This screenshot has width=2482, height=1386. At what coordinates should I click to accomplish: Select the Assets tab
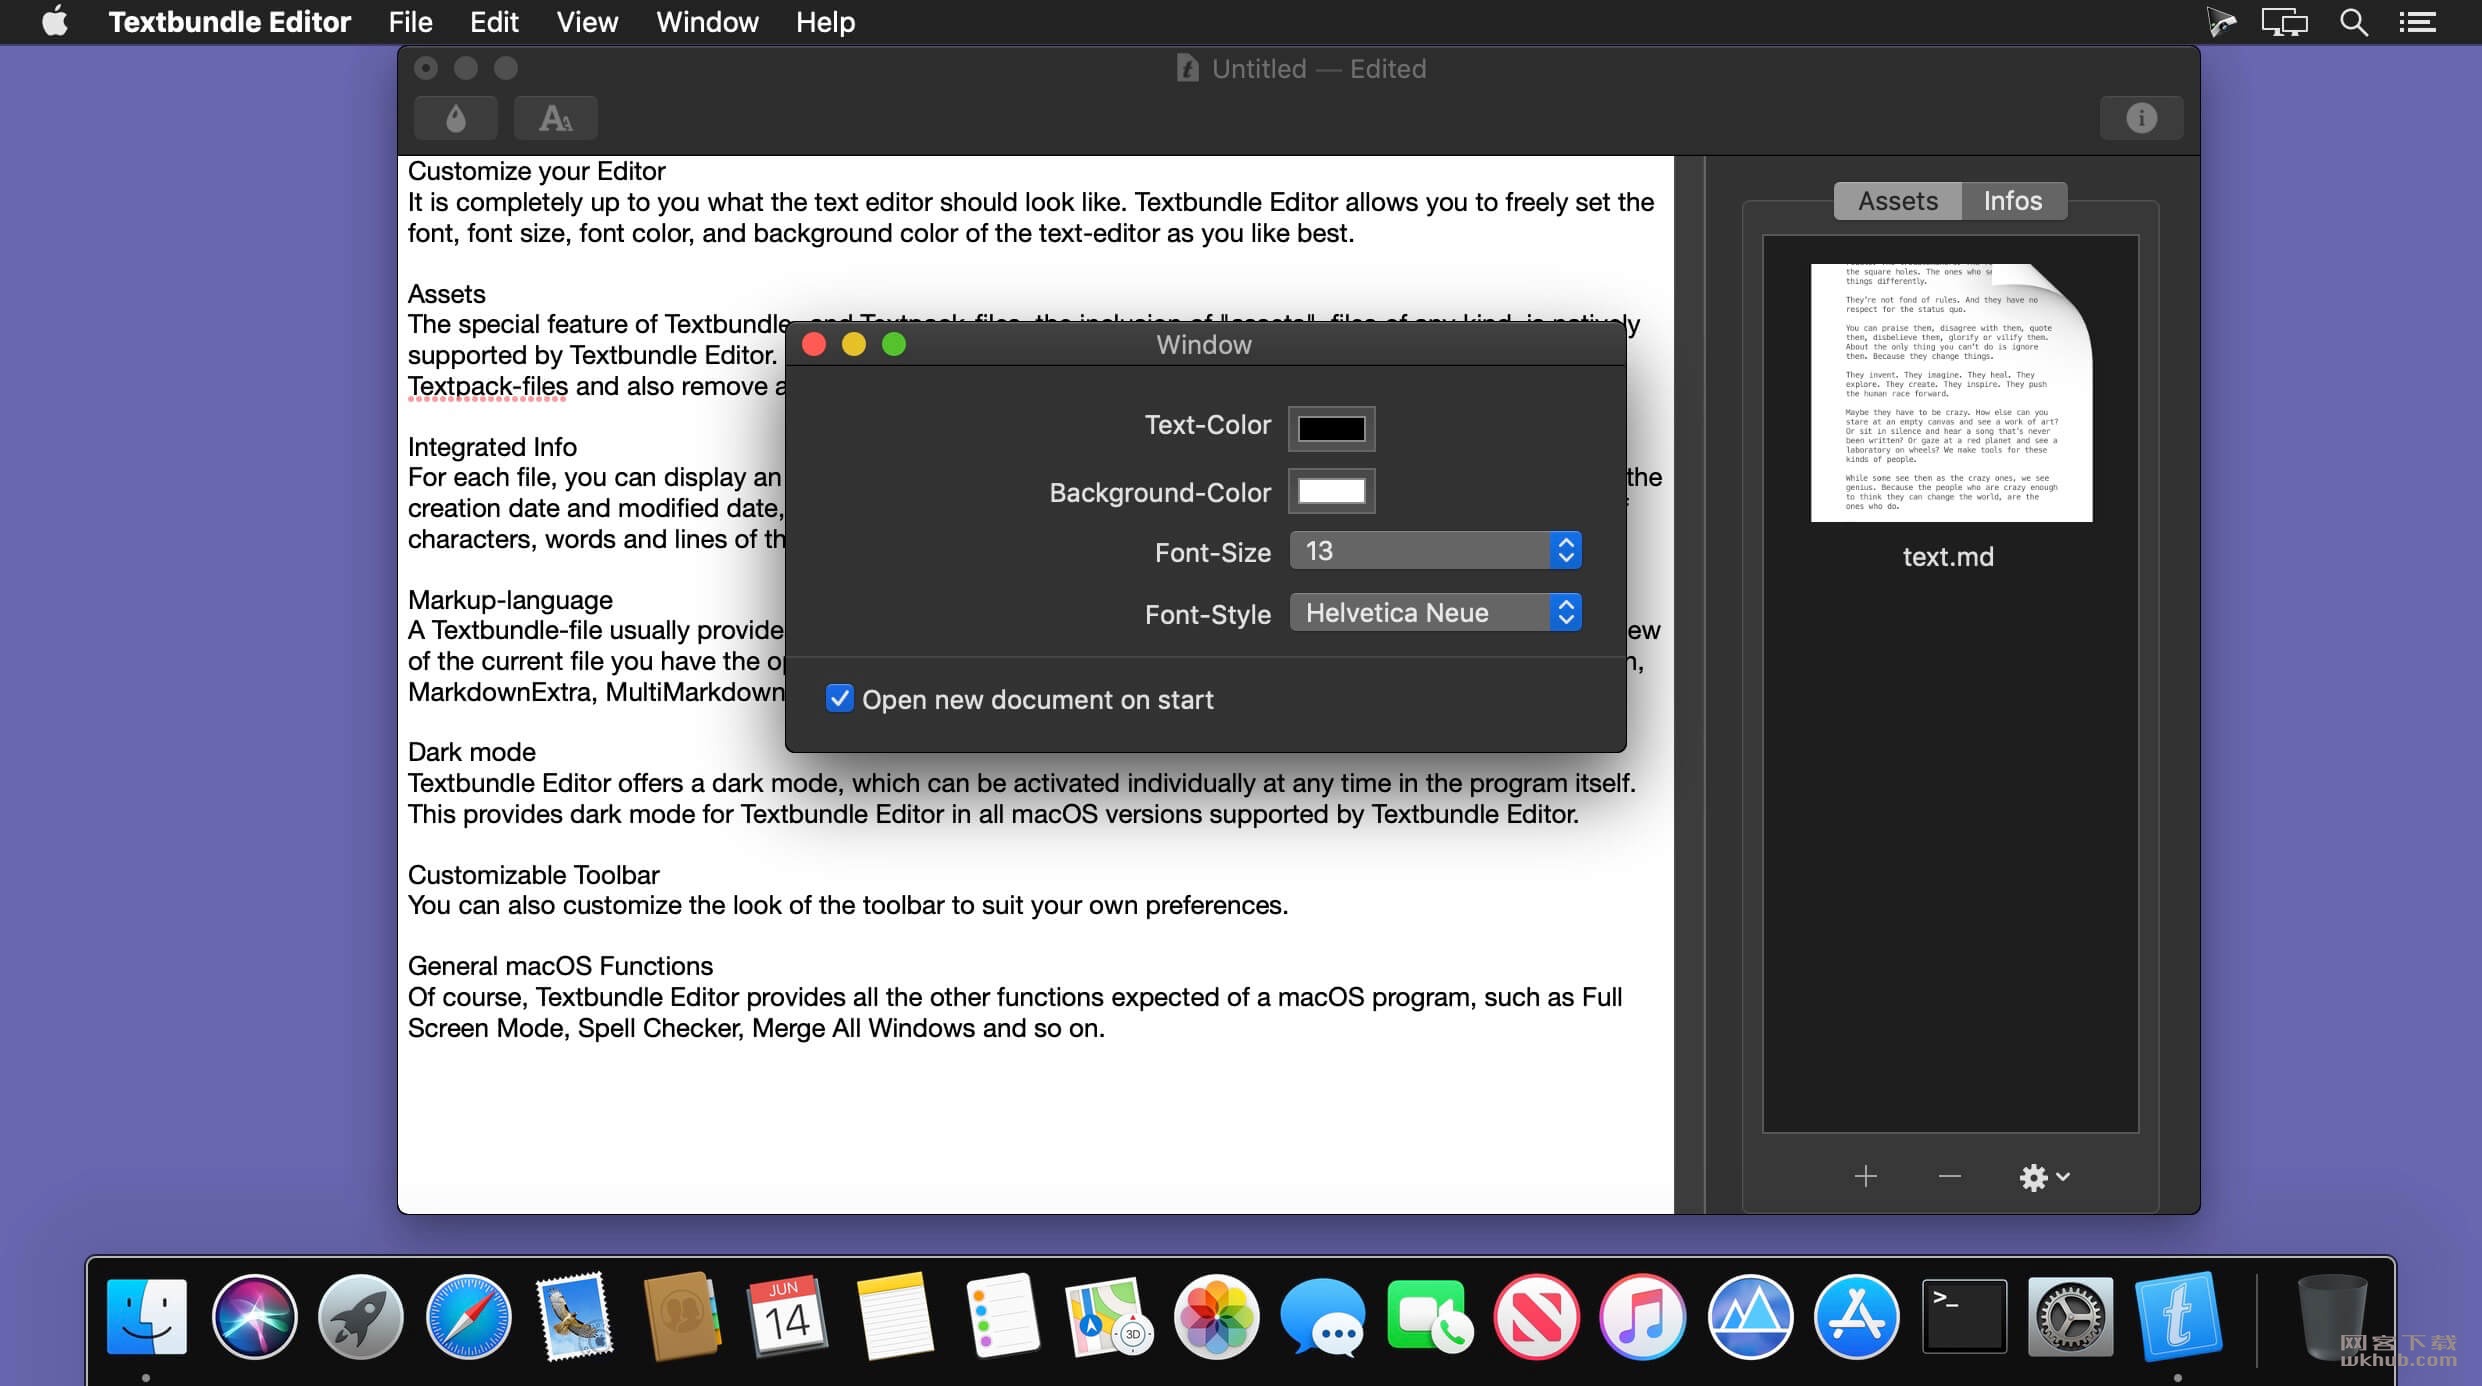click(x=1898, y=201)
